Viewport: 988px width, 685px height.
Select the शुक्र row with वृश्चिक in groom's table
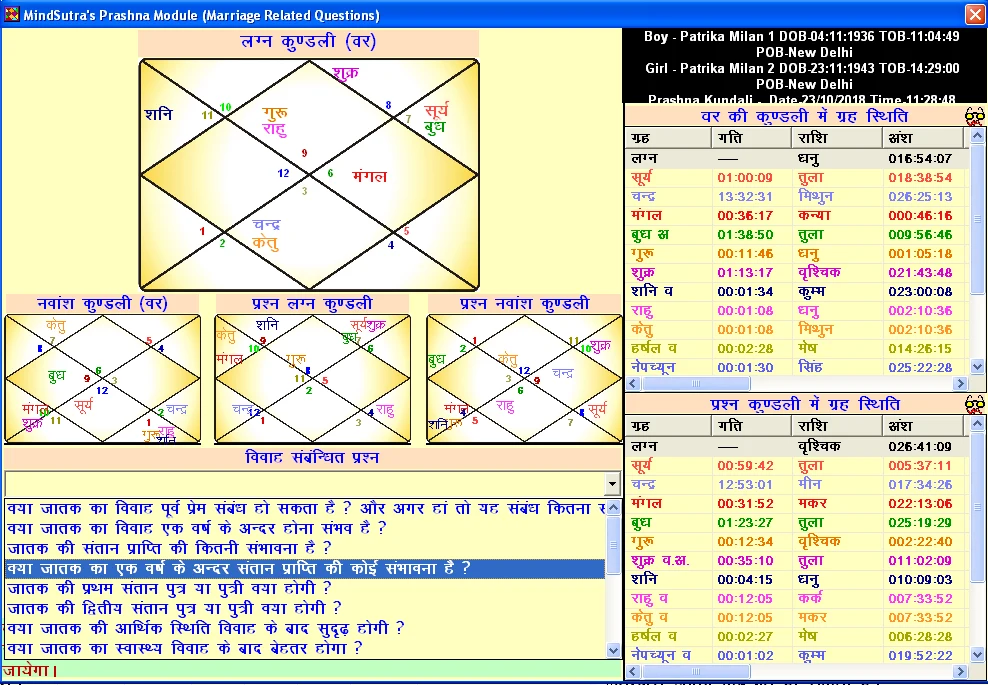click(798, 272)
